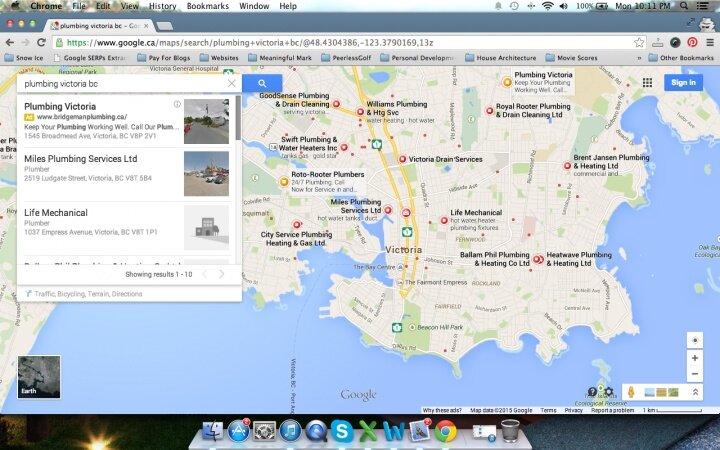Open the File menu
The width and height of the screenshot is (720, 450).
pyautogui.click(x=79, y=6)
